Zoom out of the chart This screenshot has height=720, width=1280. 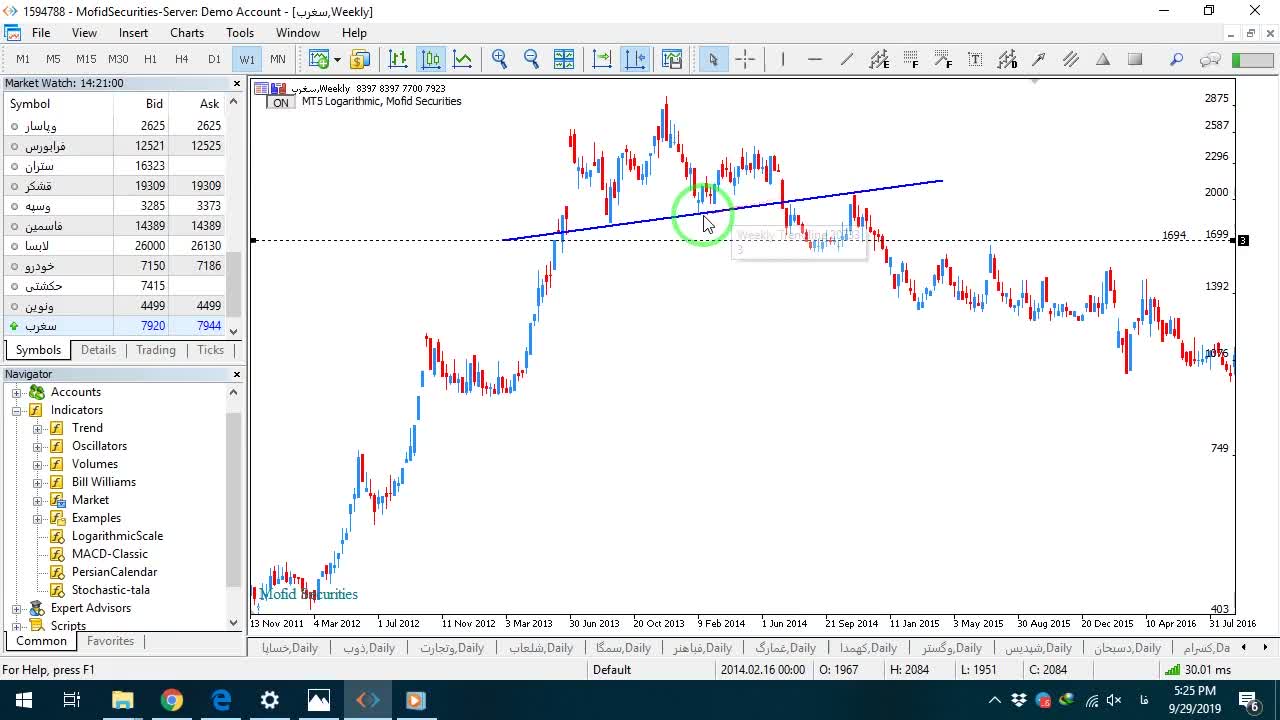(532, 59)
